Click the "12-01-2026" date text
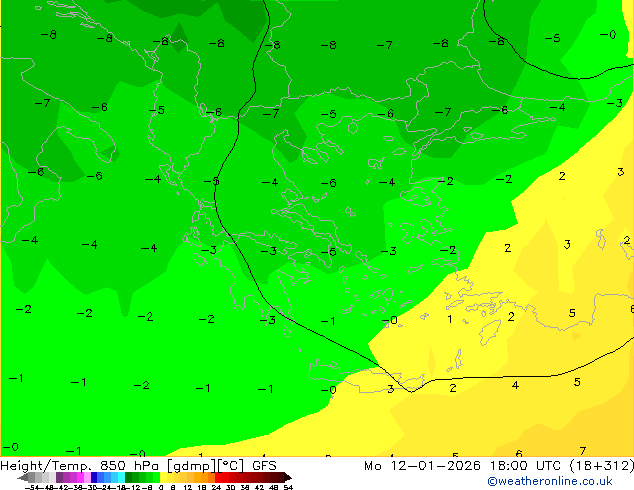The width and height of the screenshot is (634, 490). click(436, 466)
